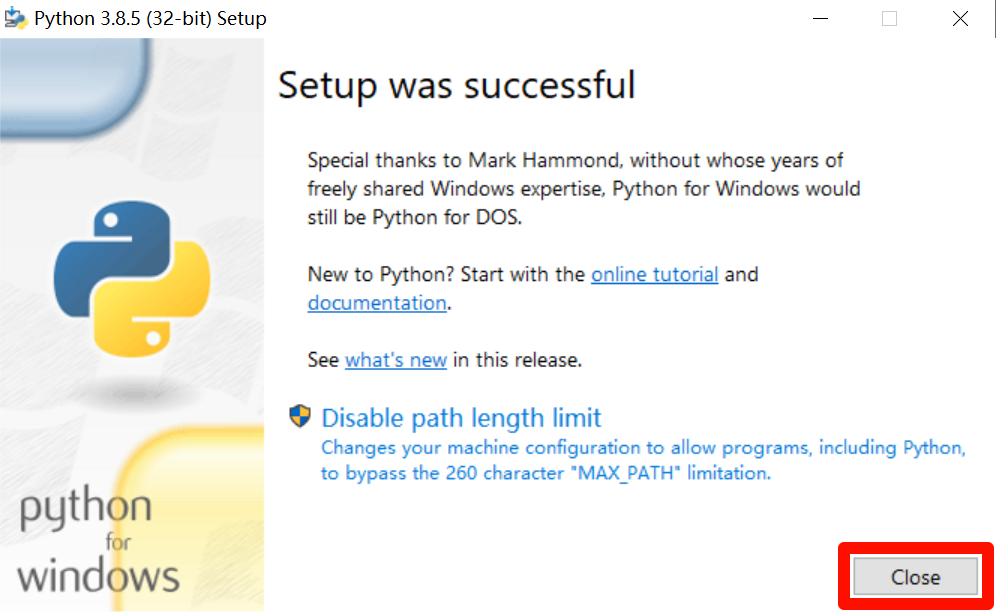Viewport: 996px width, 612px height.
Task: Click the 'Setup was successful' heading
Action: pos(456,87)
